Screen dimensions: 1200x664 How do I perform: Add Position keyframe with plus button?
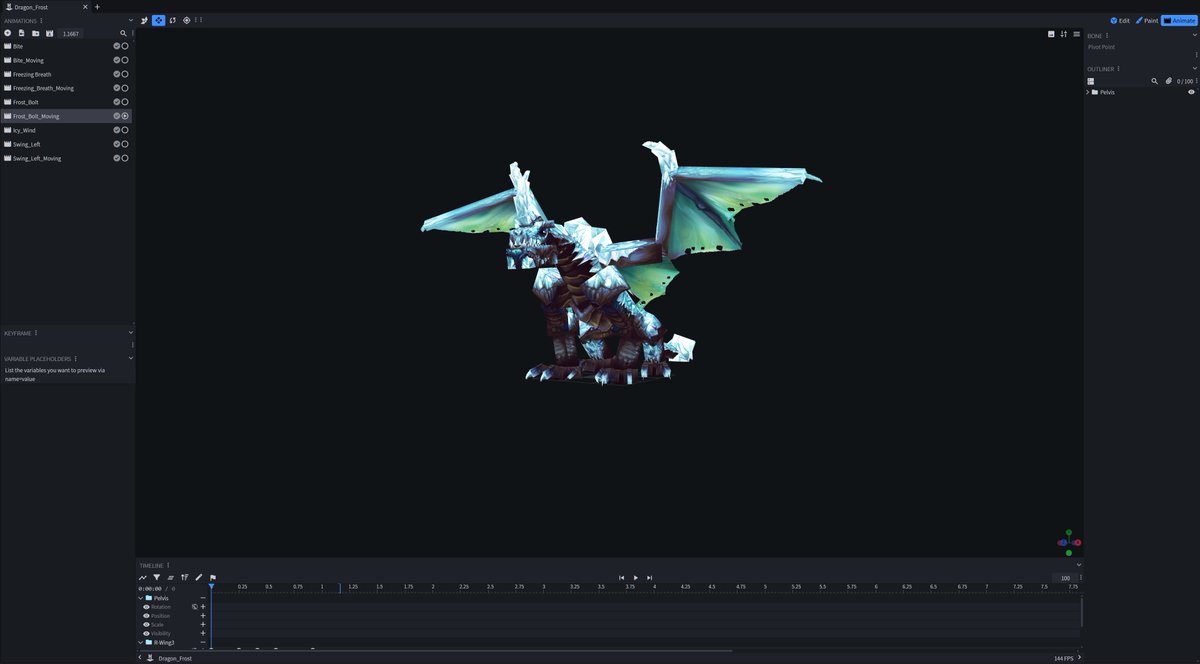(203, 616)
